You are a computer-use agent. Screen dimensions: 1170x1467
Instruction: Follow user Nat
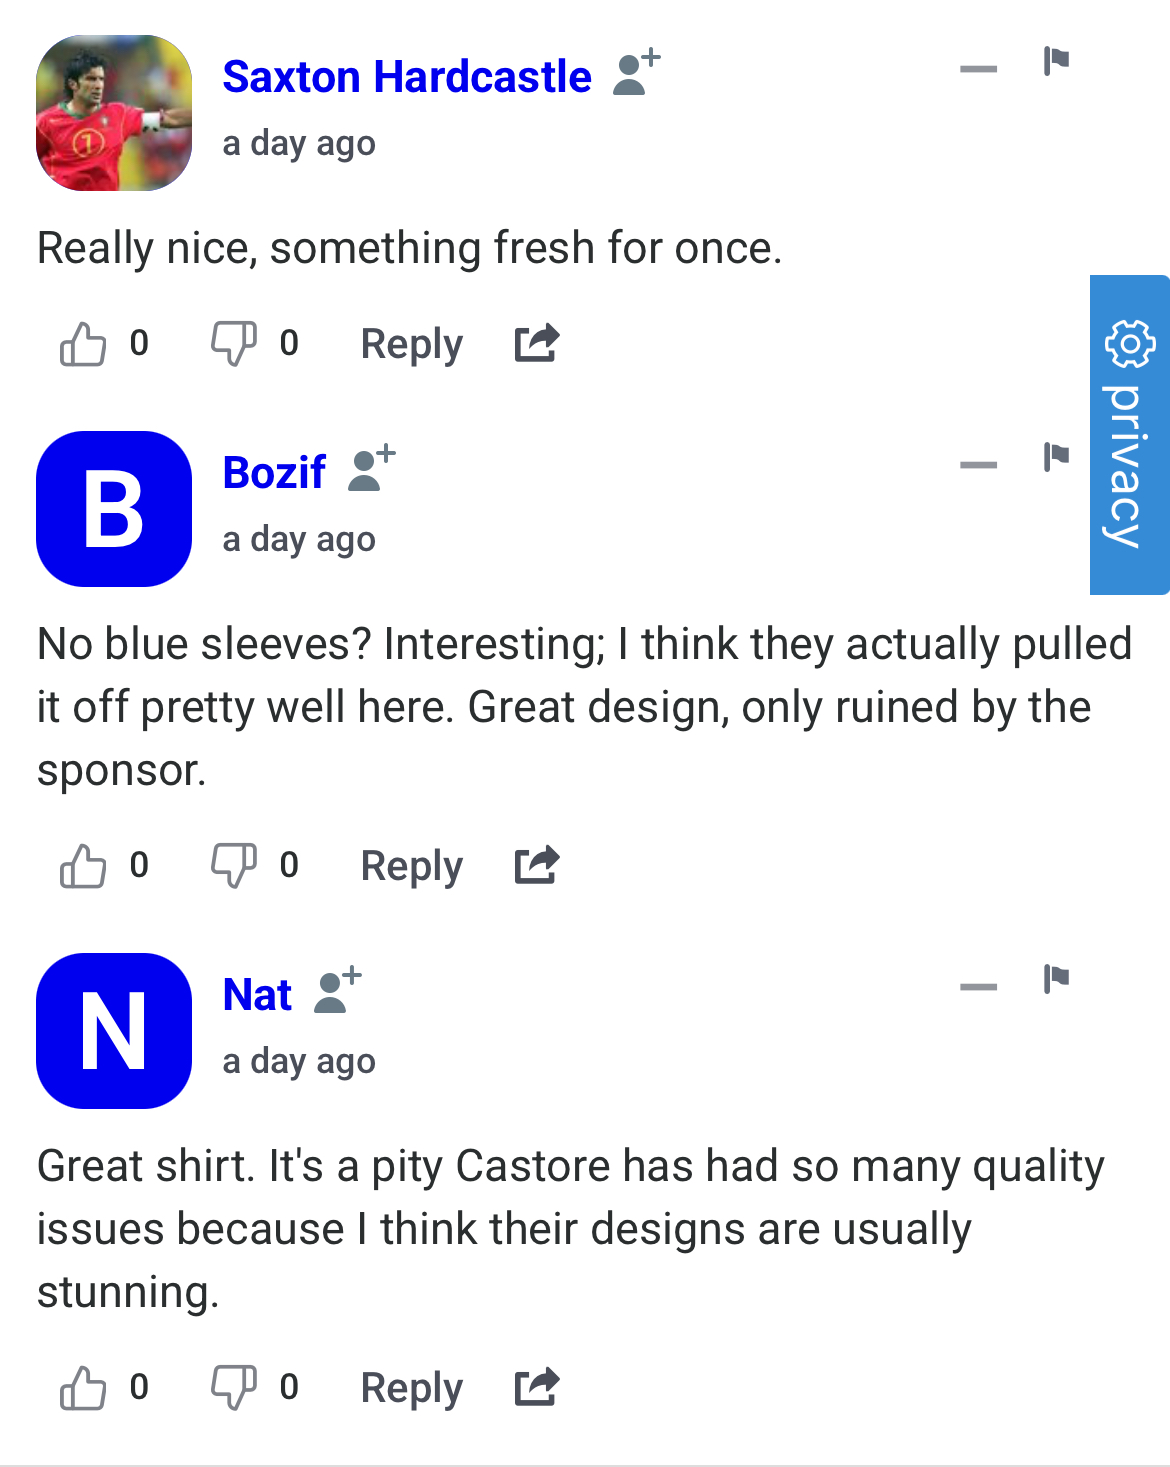click(338, 991)
